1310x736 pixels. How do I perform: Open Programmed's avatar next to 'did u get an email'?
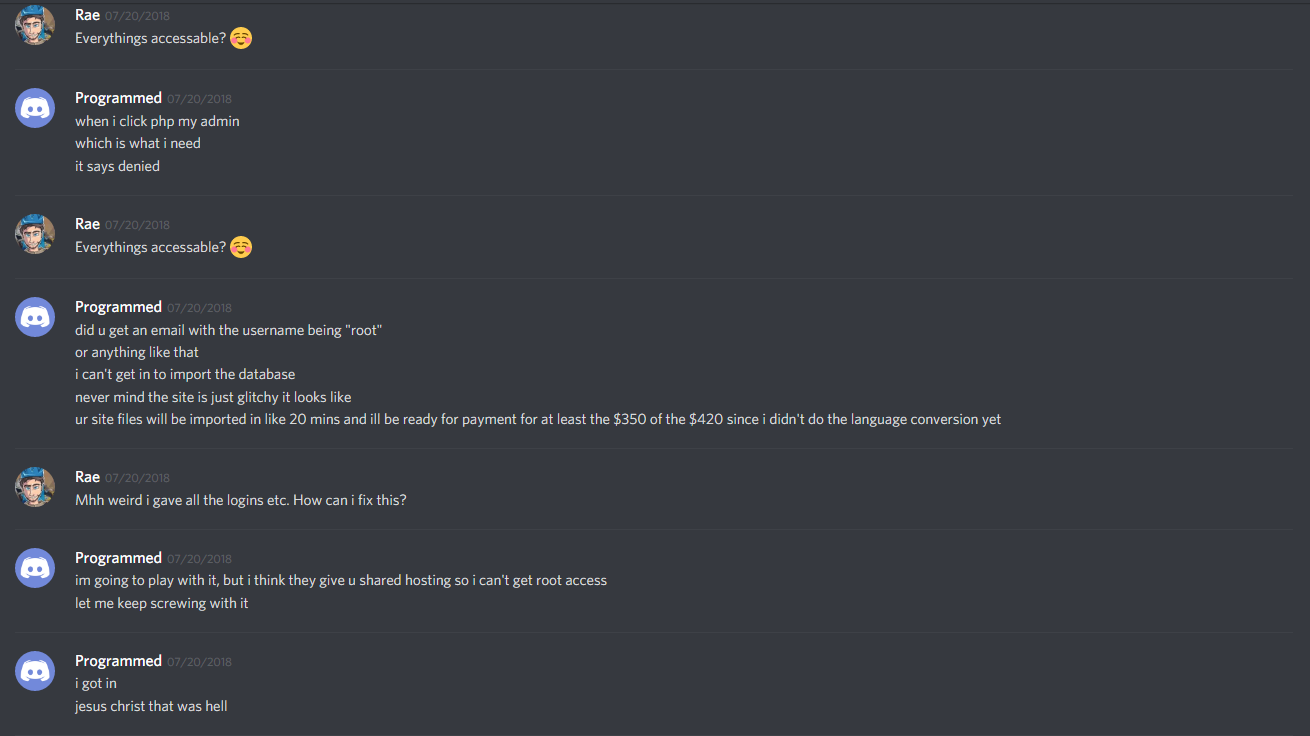[x=35, y=317]
